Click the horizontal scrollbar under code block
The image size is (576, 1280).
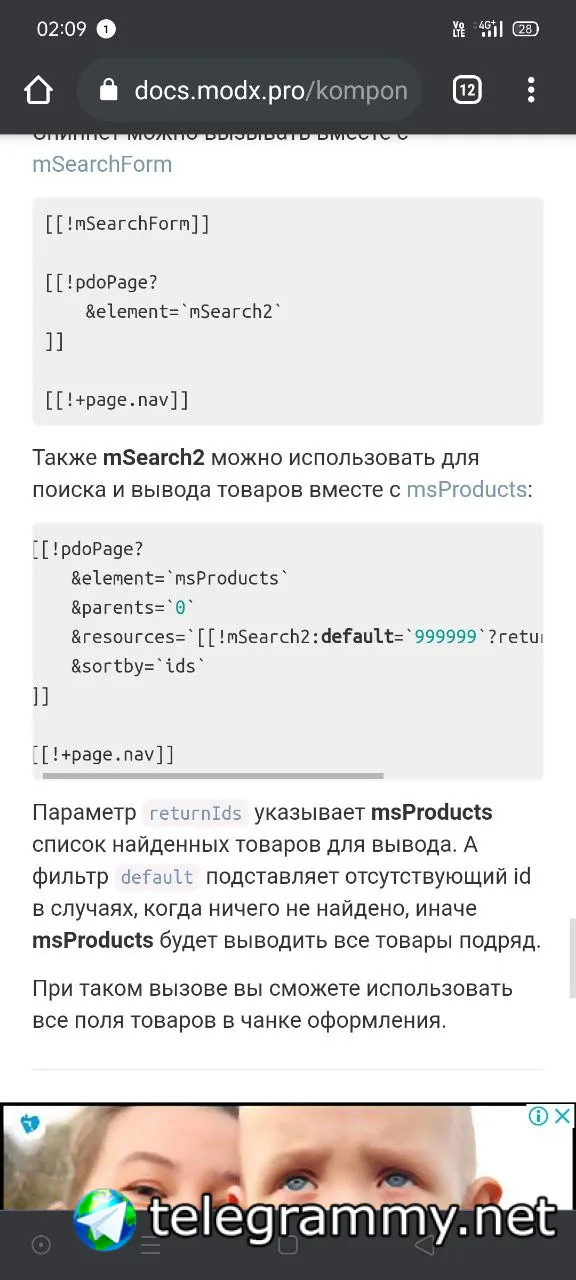(x=212, y=775)
